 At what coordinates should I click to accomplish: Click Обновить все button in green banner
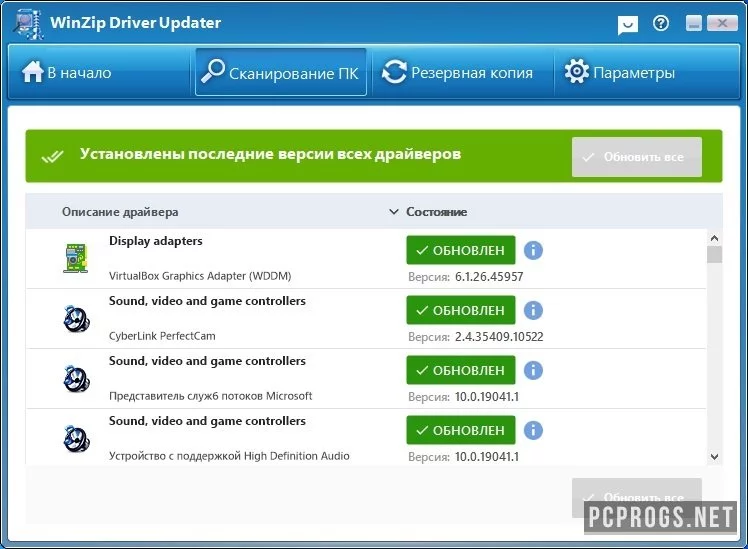(x=637, y=157)
